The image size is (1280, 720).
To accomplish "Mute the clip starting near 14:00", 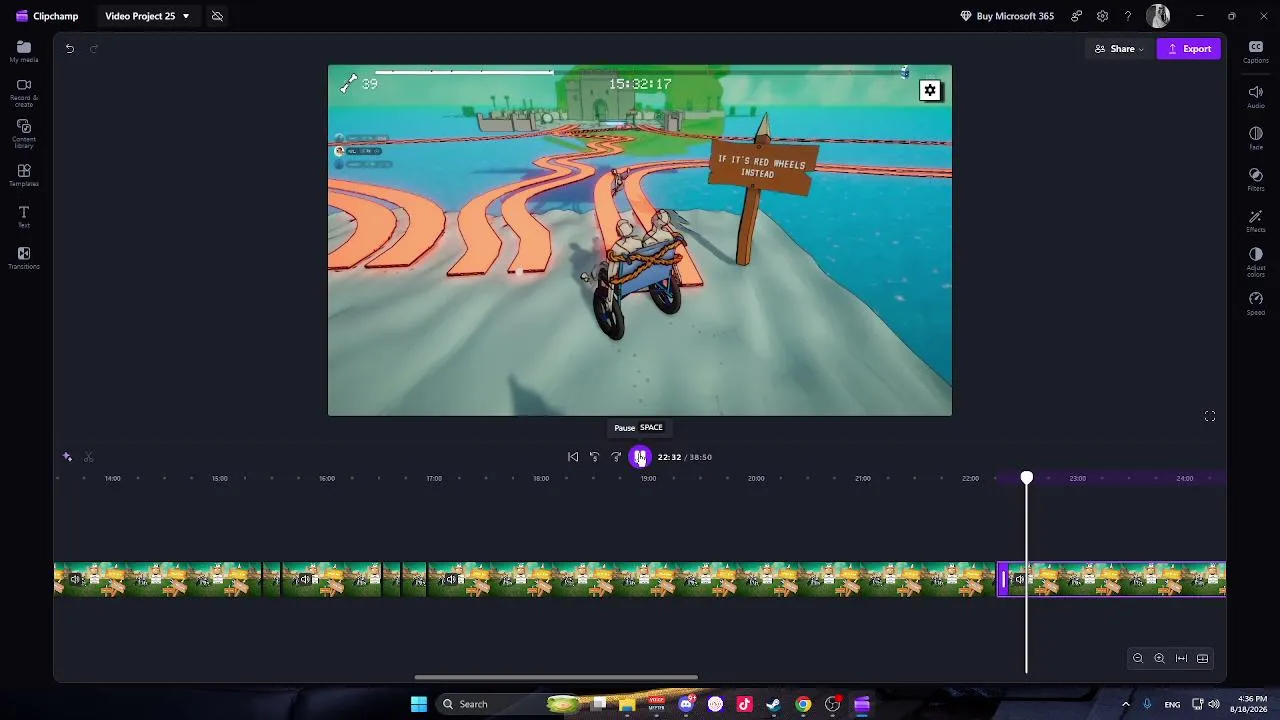I will pos(75,579).
